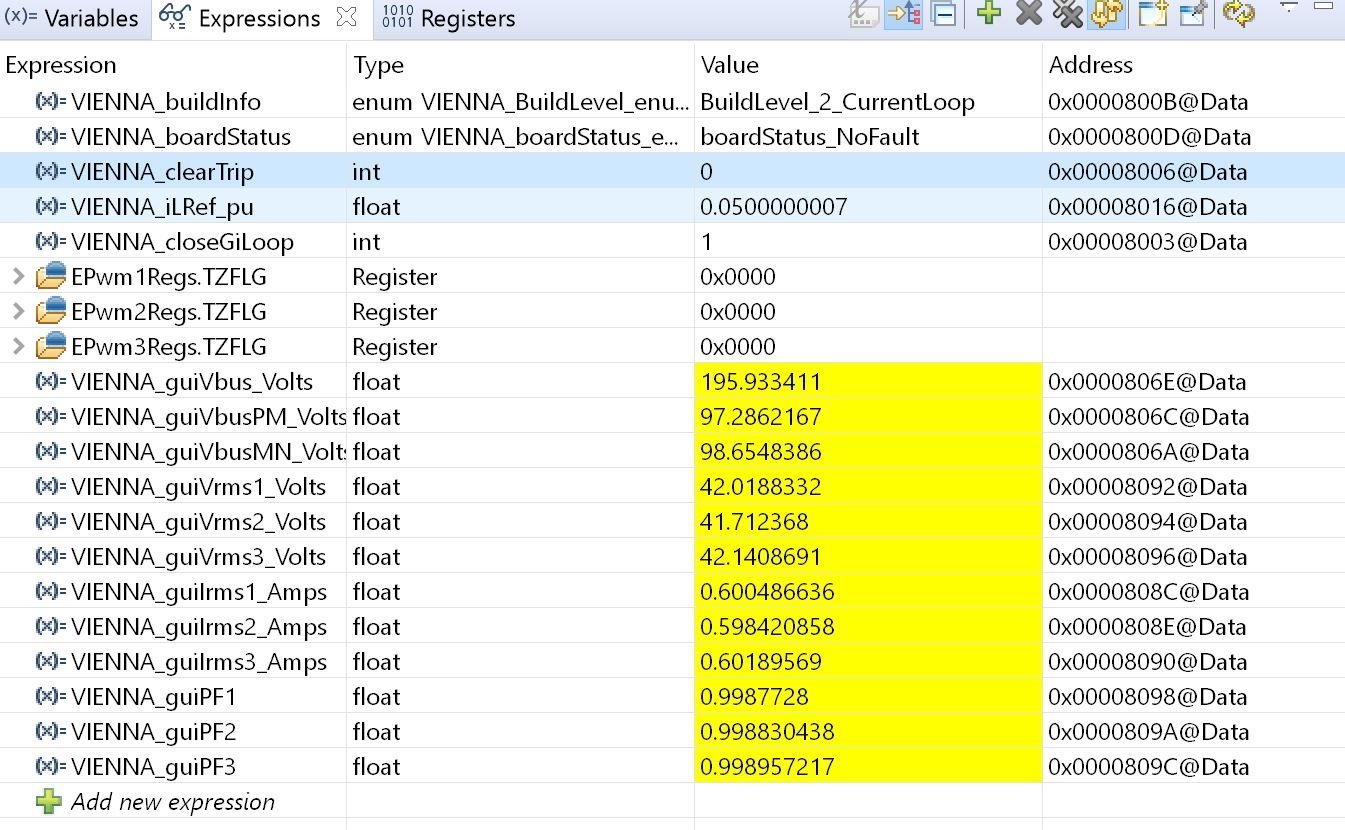Click the Add new expression text
This screenshot has width=1345, height=830.
[173, 802]
